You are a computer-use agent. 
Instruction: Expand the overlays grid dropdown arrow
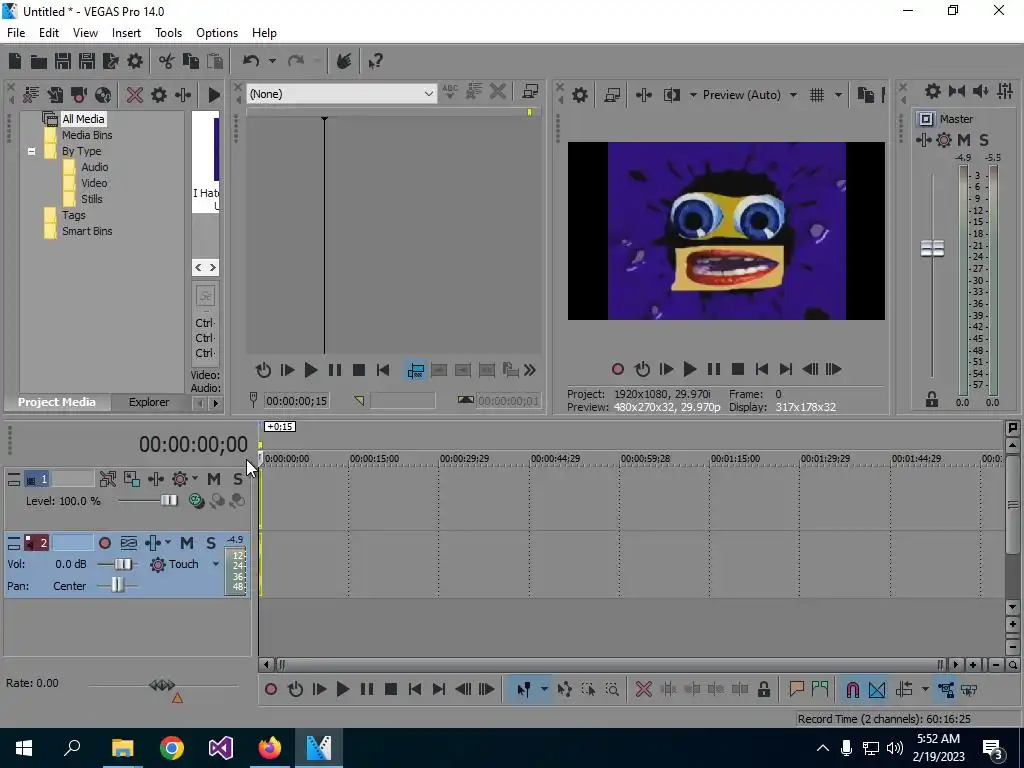click(x=838, y=95)
